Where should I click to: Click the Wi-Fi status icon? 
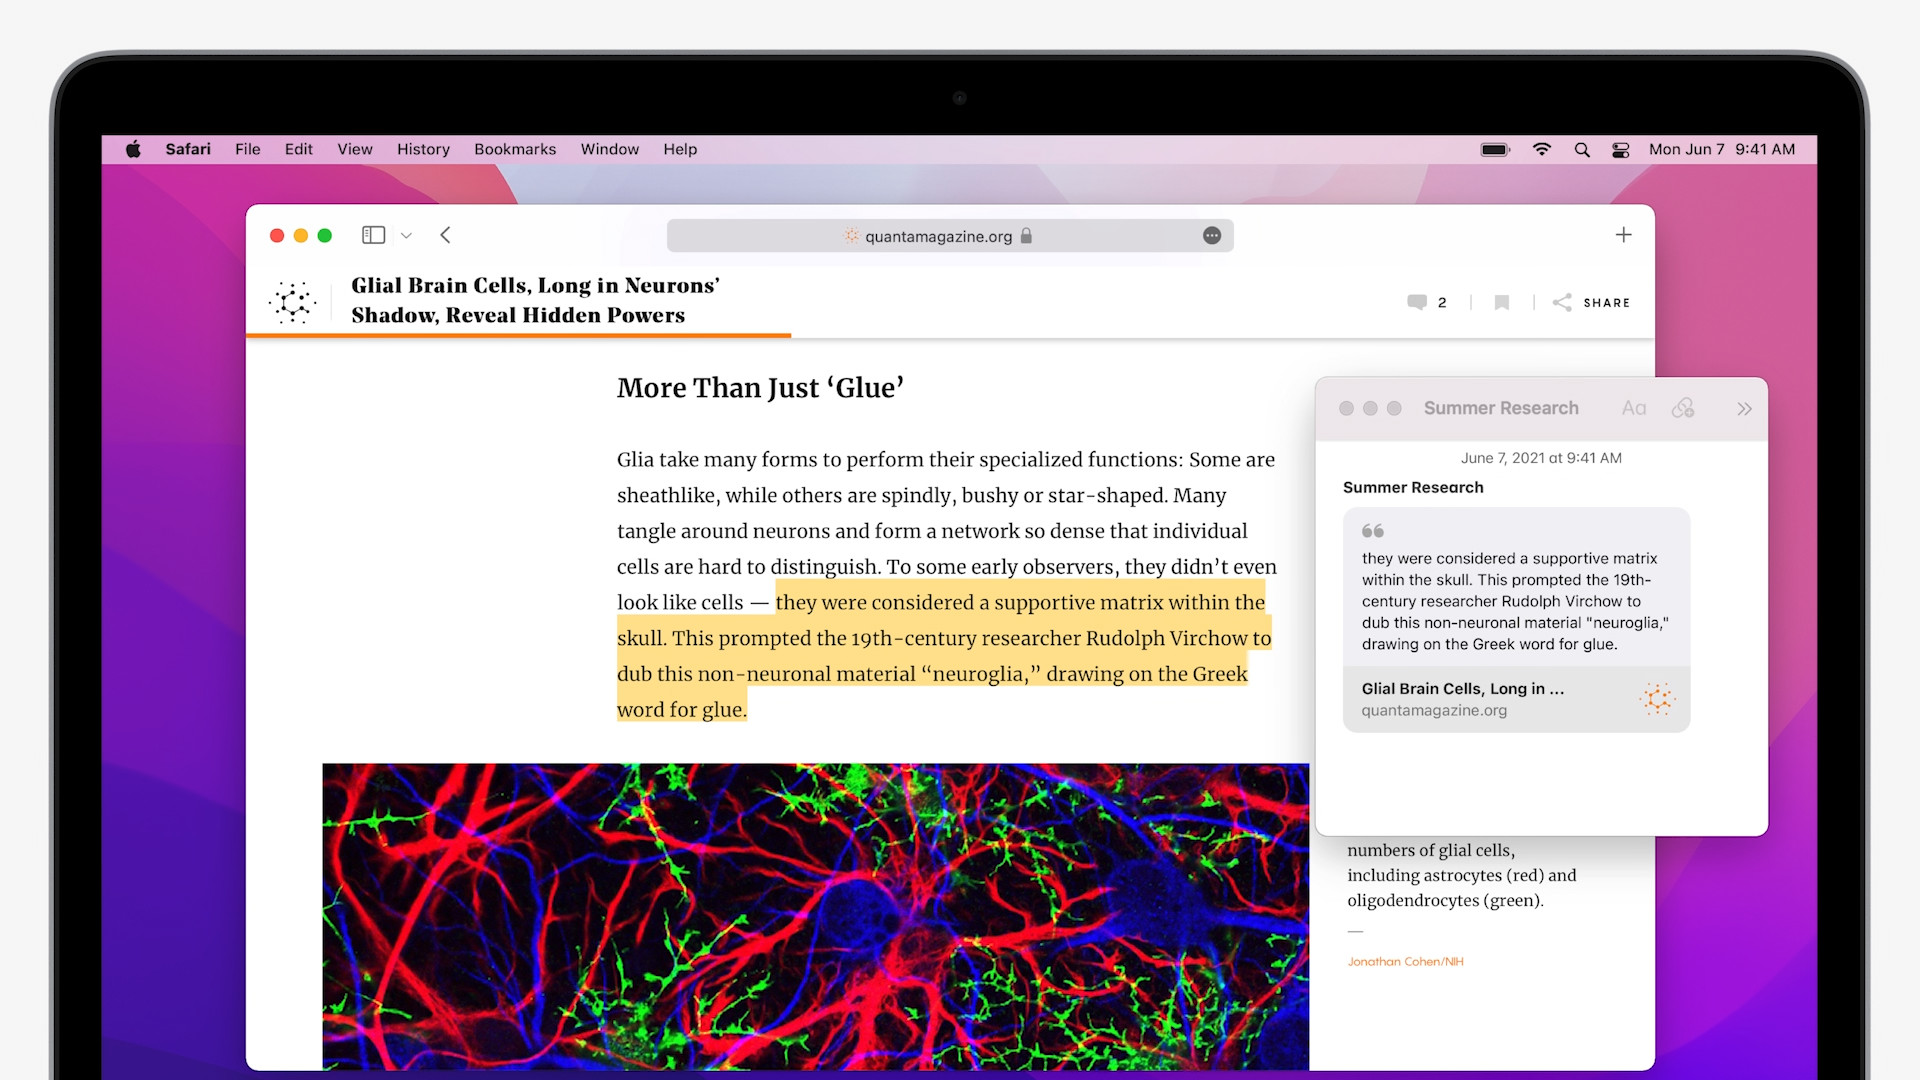1542,150
